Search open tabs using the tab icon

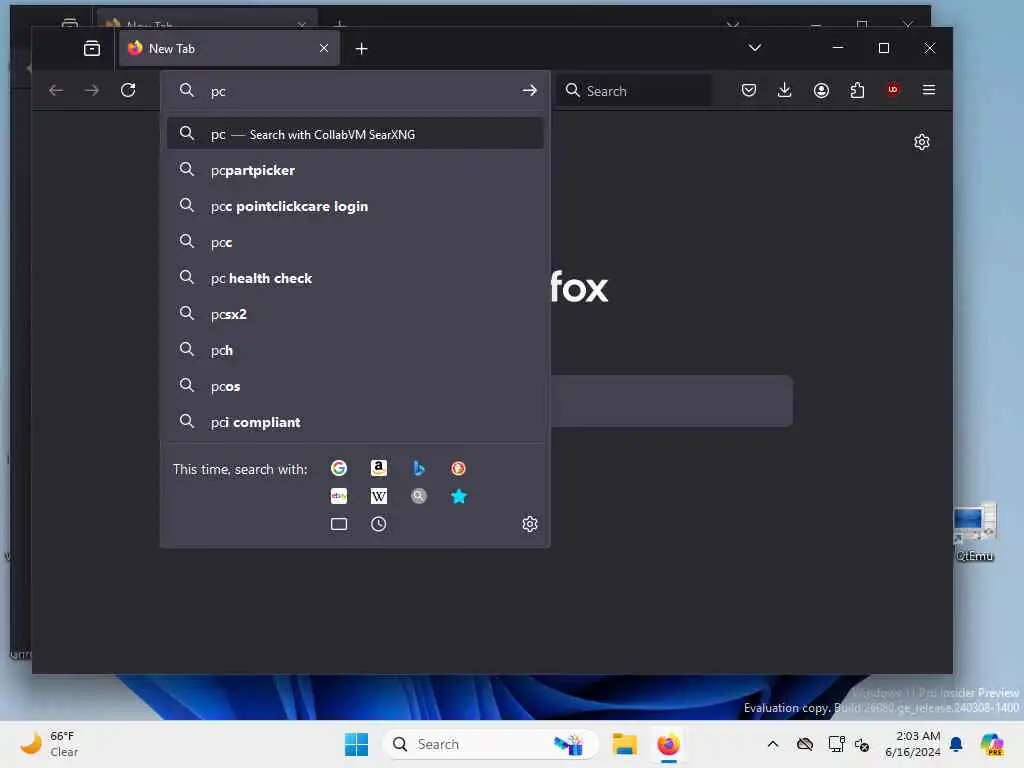pos(339,524)
